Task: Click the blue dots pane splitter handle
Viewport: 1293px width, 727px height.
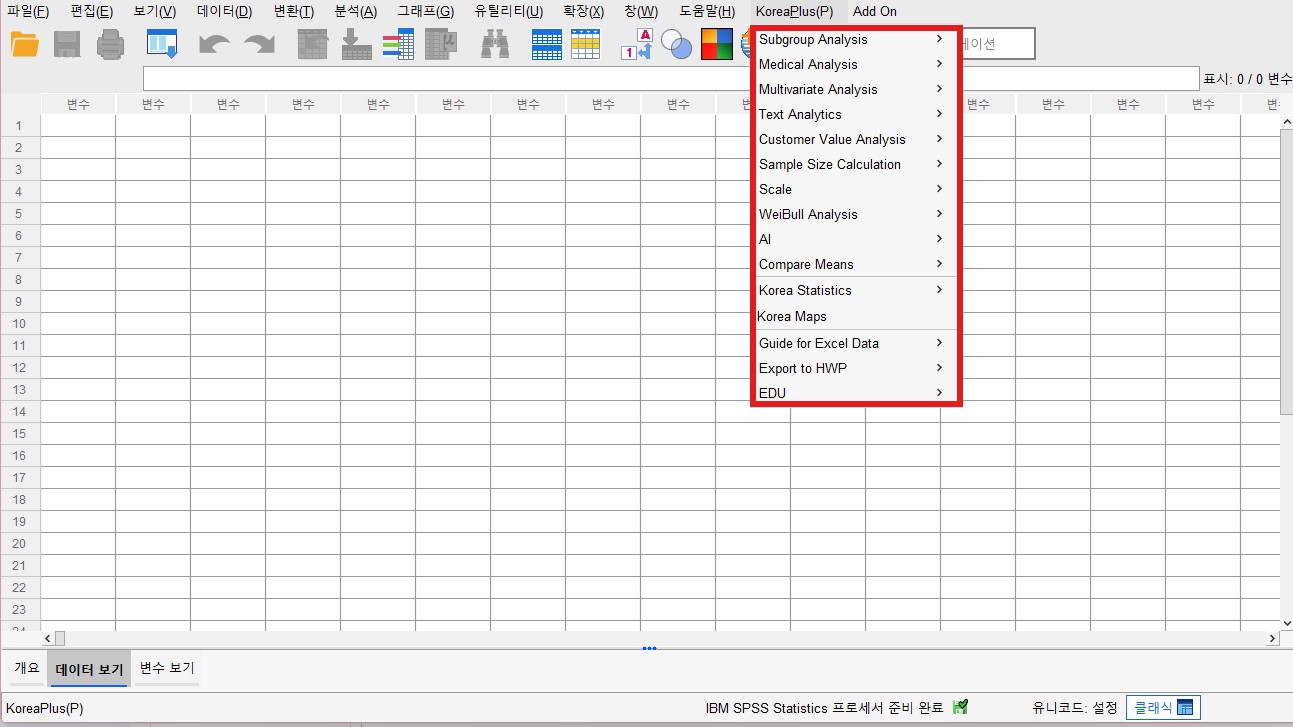Action: (650, 648)
